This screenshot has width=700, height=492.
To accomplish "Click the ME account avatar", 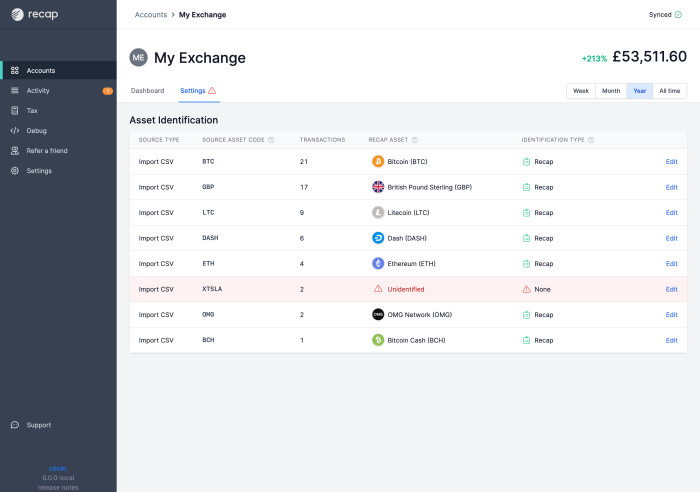I will (x=138, y=58).
